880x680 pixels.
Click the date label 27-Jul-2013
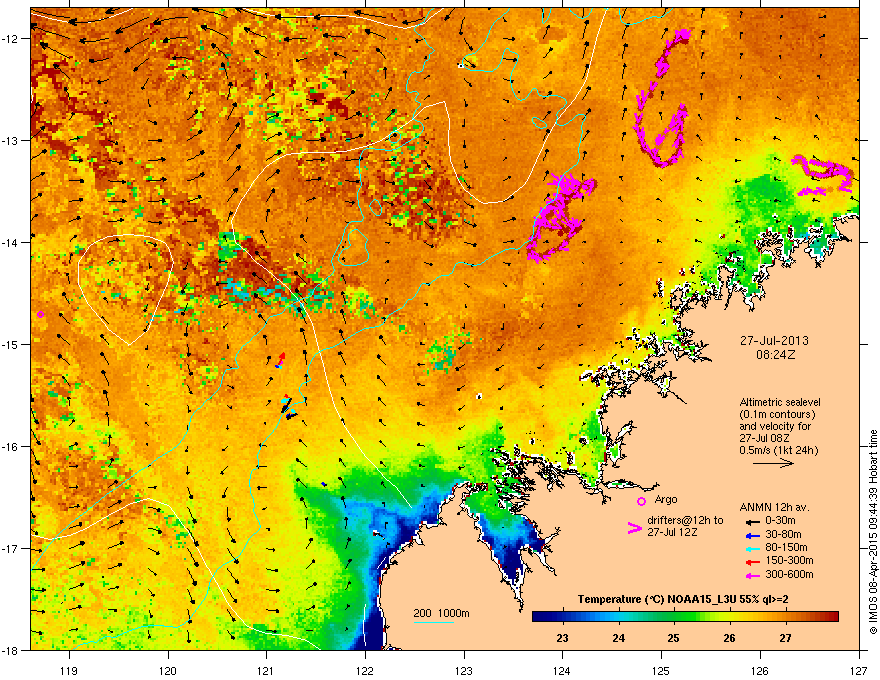[774, 341]
